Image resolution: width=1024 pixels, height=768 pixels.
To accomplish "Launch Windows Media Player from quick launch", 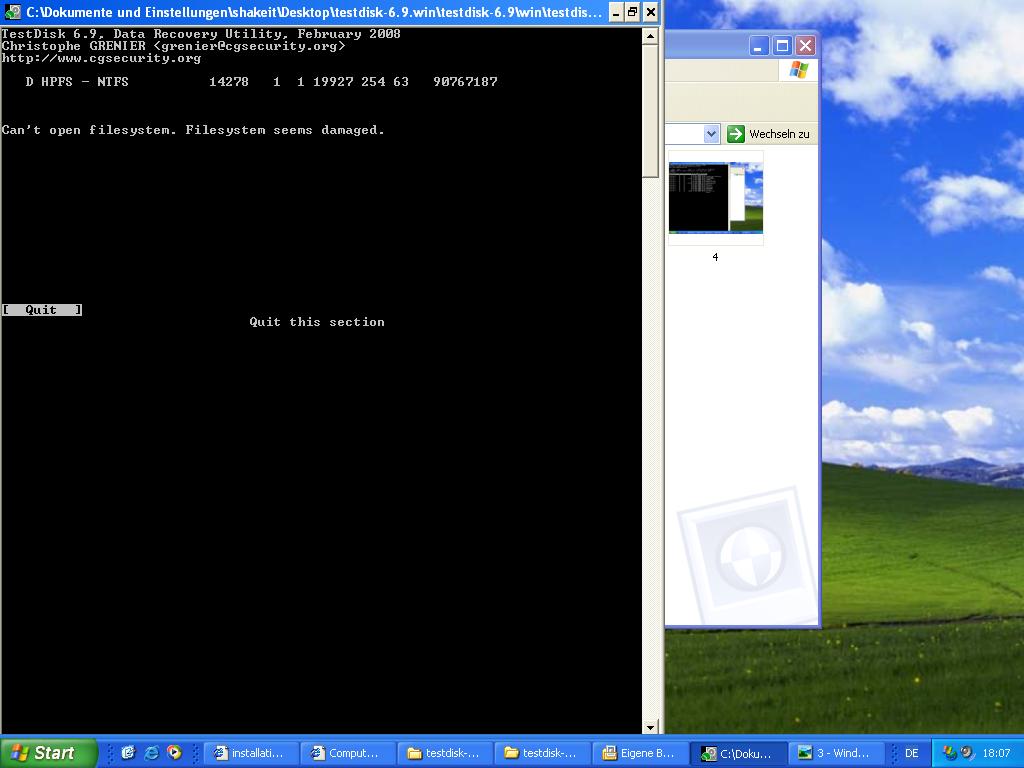I will coord(174,753).
